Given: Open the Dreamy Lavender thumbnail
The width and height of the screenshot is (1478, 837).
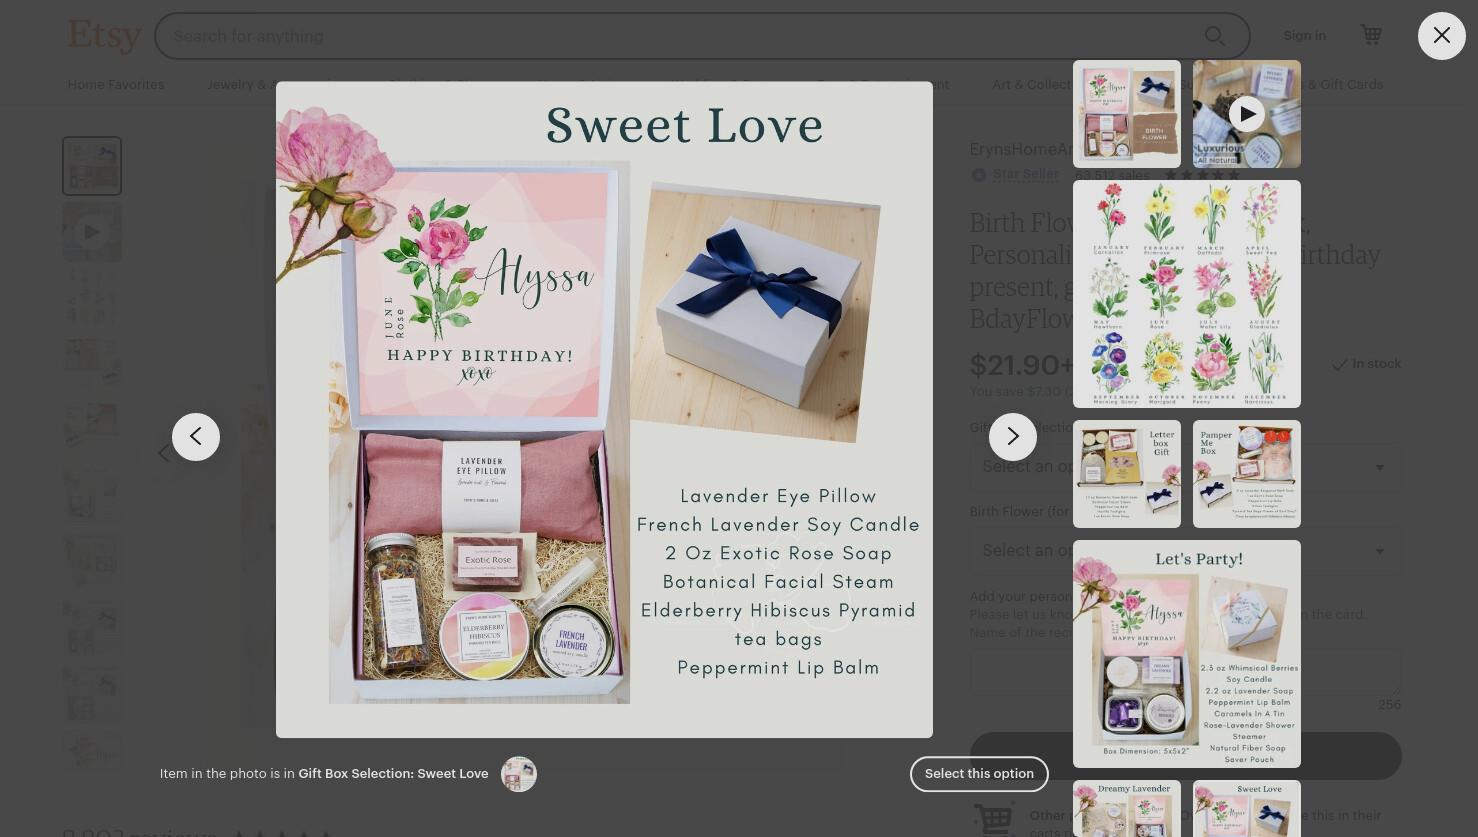Looking at the screenshot, I should click(x=1127, y=808).
